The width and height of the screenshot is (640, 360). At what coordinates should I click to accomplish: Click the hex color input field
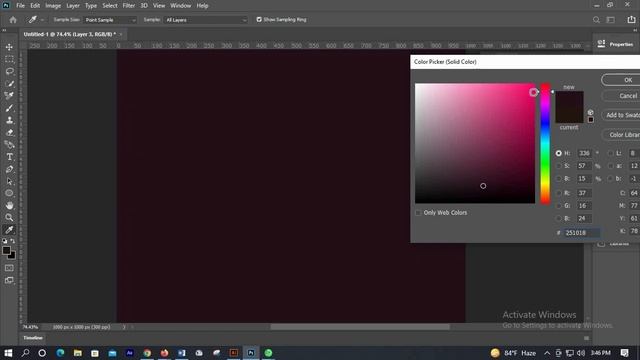point(582,233)
